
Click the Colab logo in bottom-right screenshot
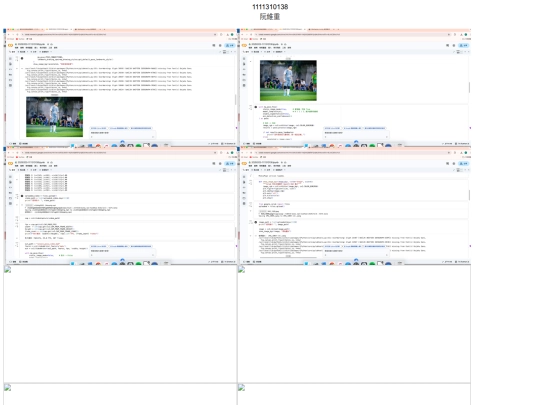tap(244, 164)
